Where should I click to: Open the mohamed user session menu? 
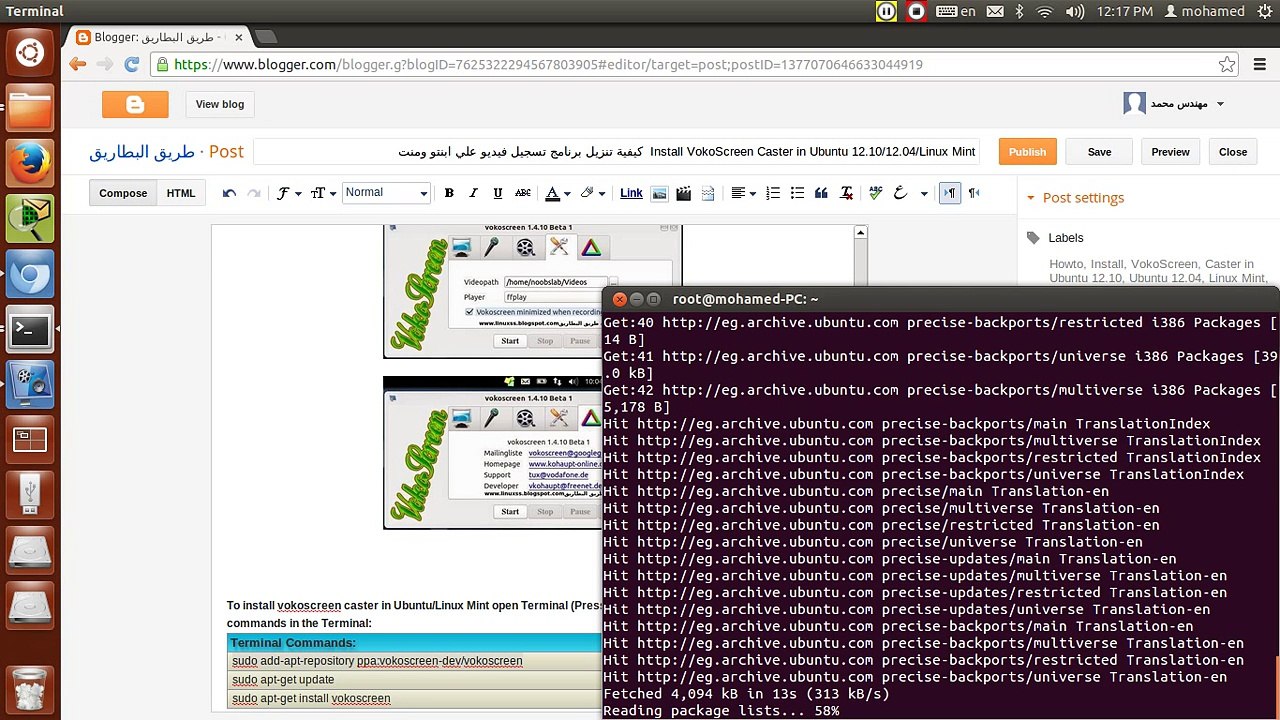coord(1205,11)
